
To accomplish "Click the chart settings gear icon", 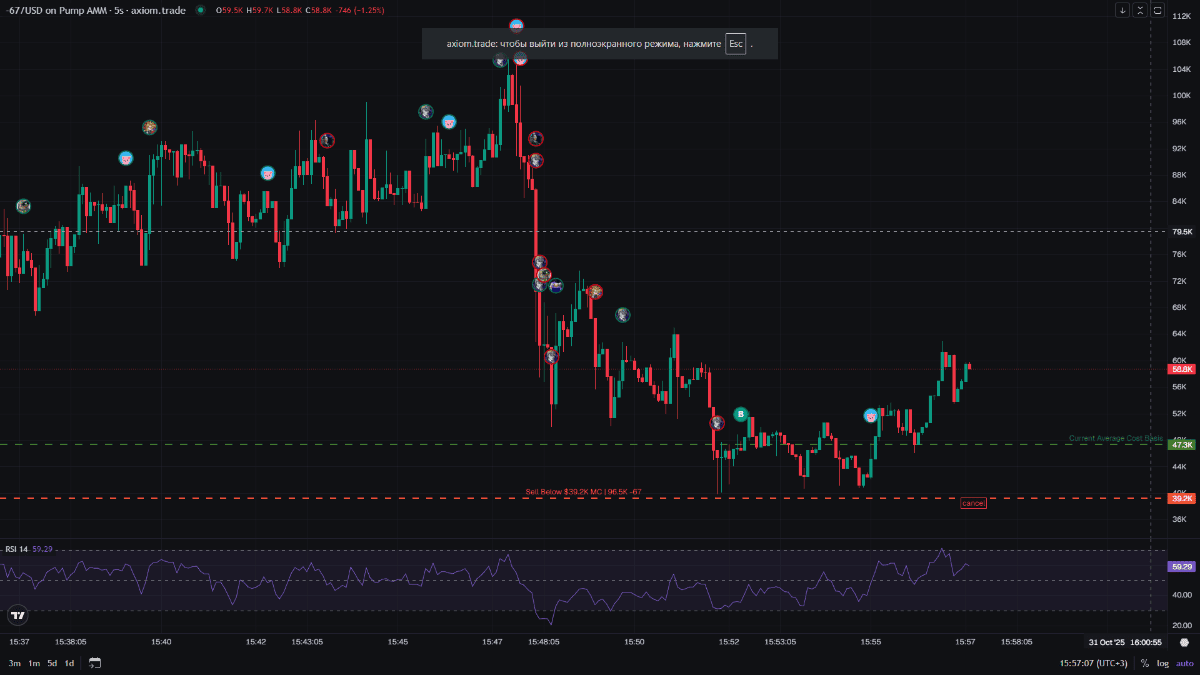I will point(1184,642).
